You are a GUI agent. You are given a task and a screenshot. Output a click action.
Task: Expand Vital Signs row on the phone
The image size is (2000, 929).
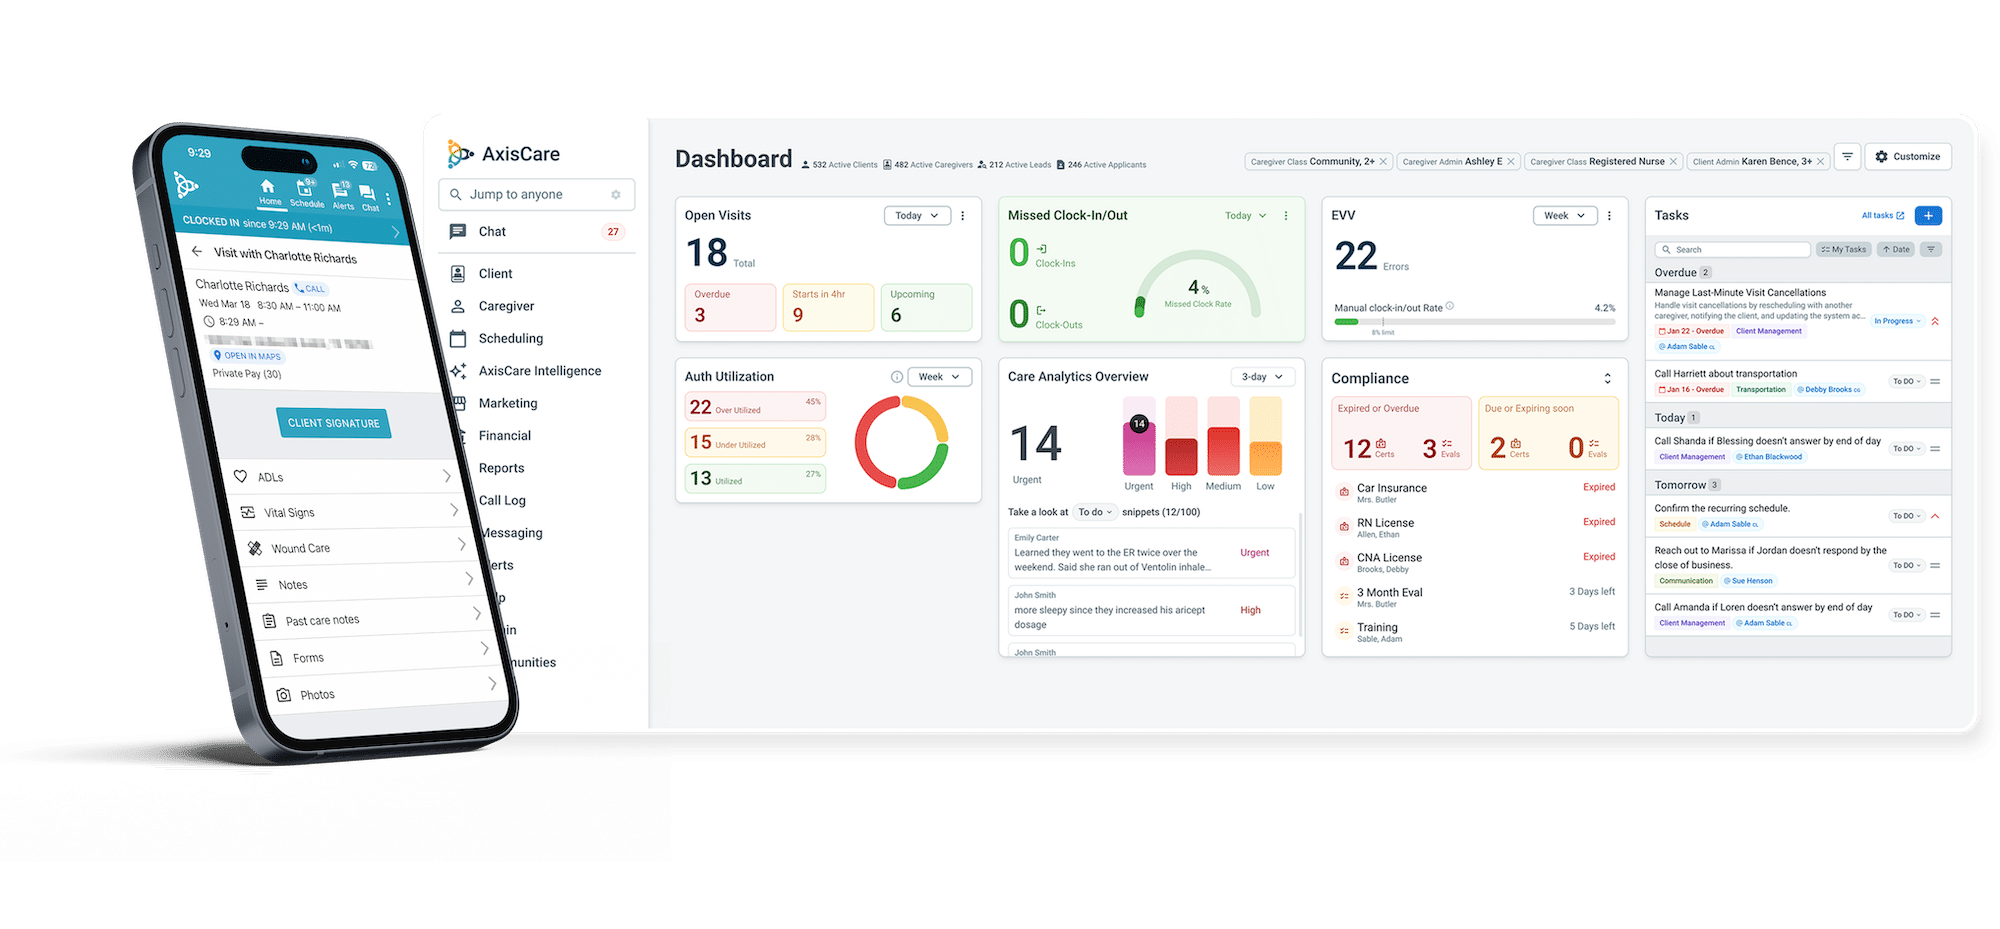pos(349,512)
